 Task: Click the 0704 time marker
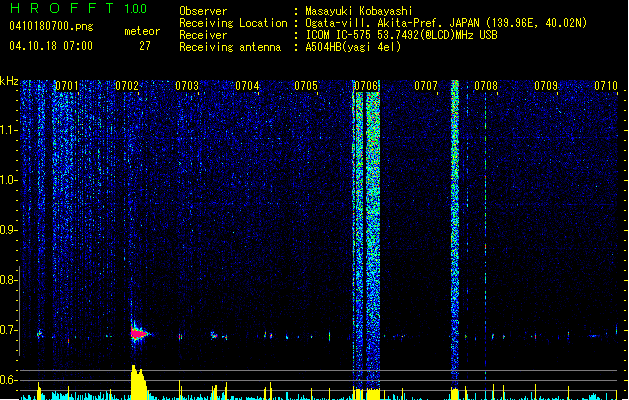[x=247, y=86]
